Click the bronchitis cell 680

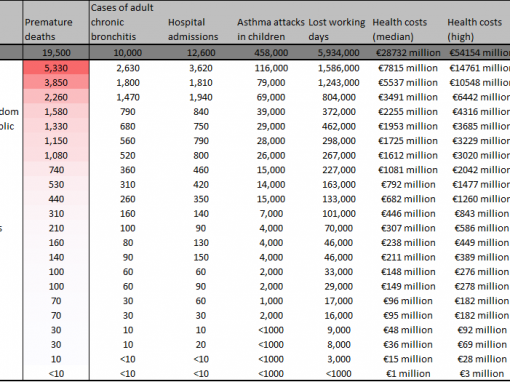pyautogui.click(x=128, y=126)
